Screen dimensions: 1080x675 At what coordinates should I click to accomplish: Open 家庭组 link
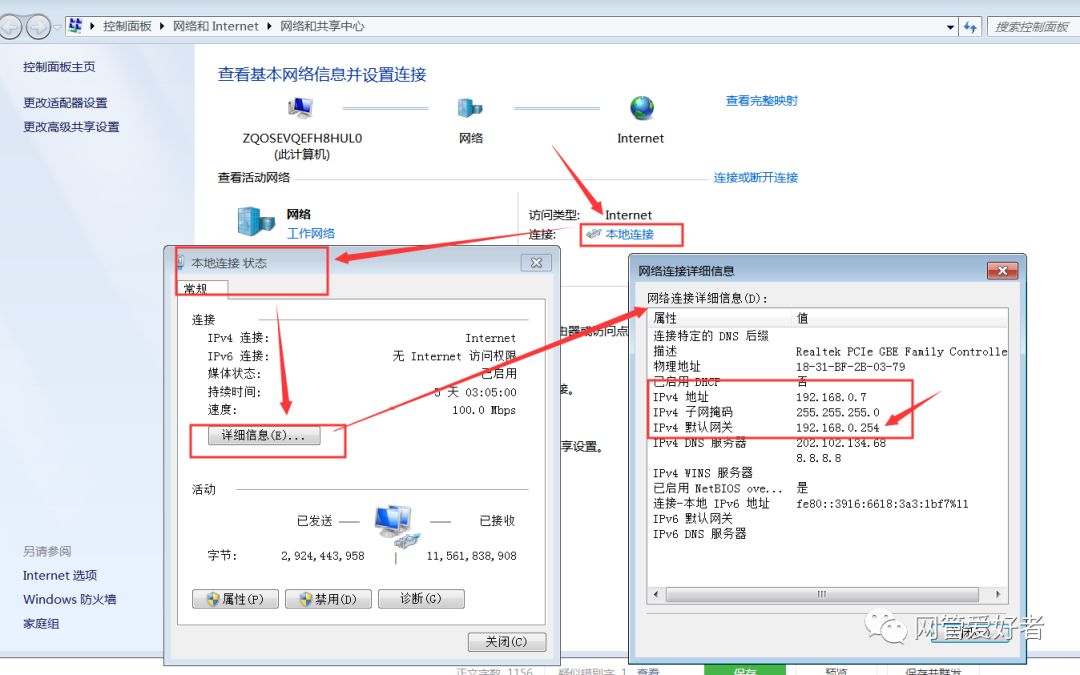41,623
